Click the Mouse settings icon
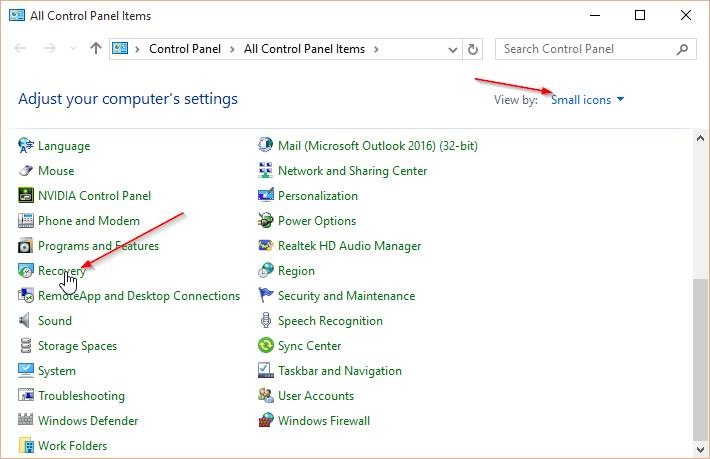The image size is (710, 459). click(x=26, y=171)
